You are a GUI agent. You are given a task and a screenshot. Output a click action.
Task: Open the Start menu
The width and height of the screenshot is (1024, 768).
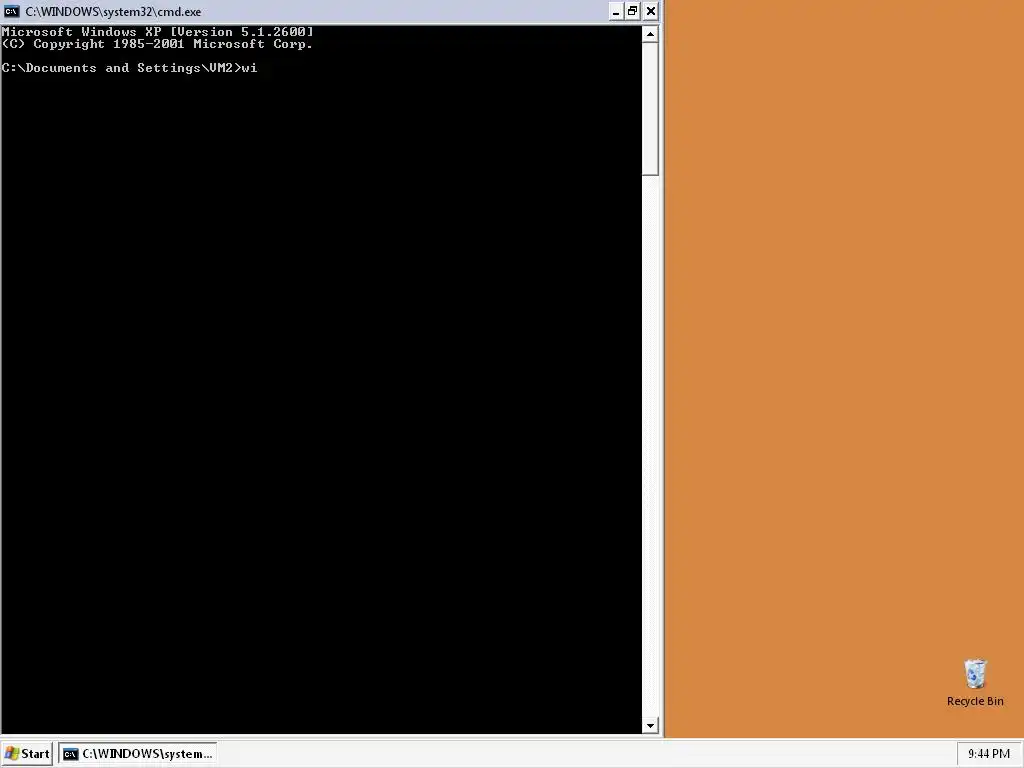pos(27,754)
